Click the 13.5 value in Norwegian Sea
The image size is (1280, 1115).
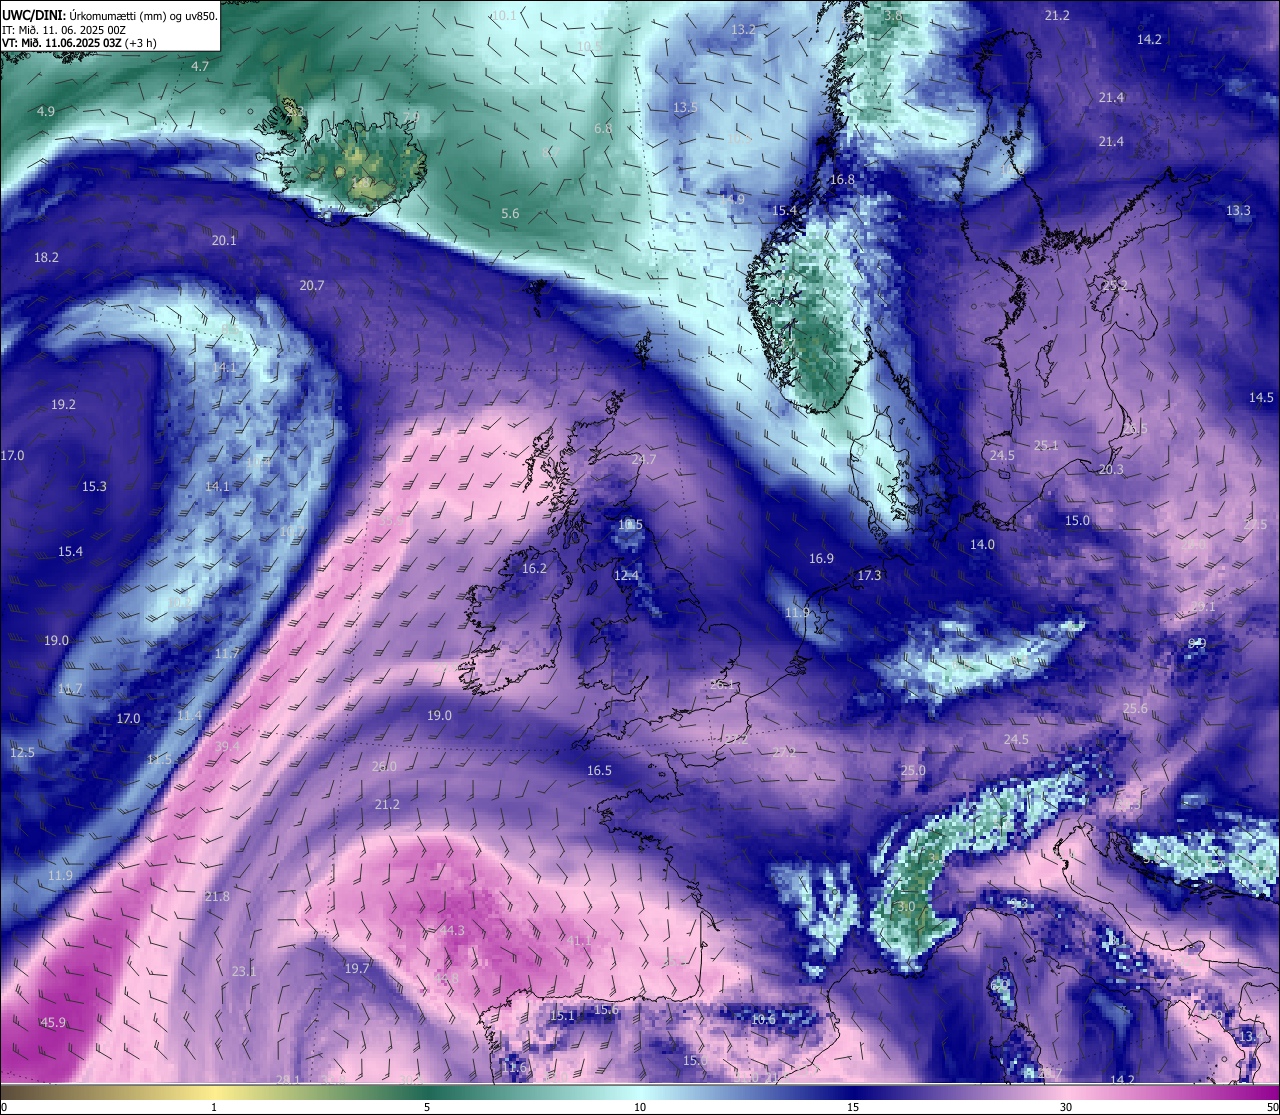pos(685,107)
